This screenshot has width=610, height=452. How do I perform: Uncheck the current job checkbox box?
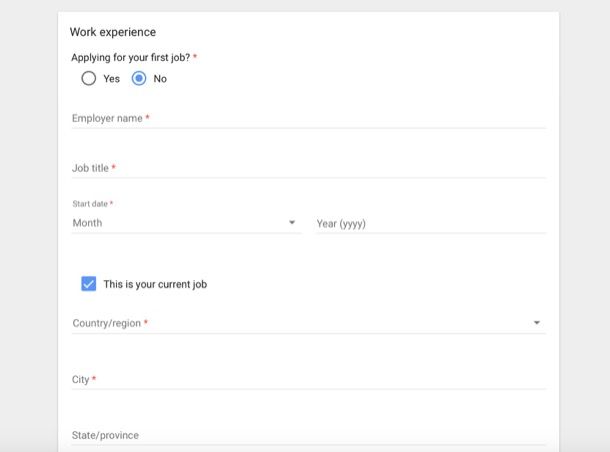click(x=89, y=284)
